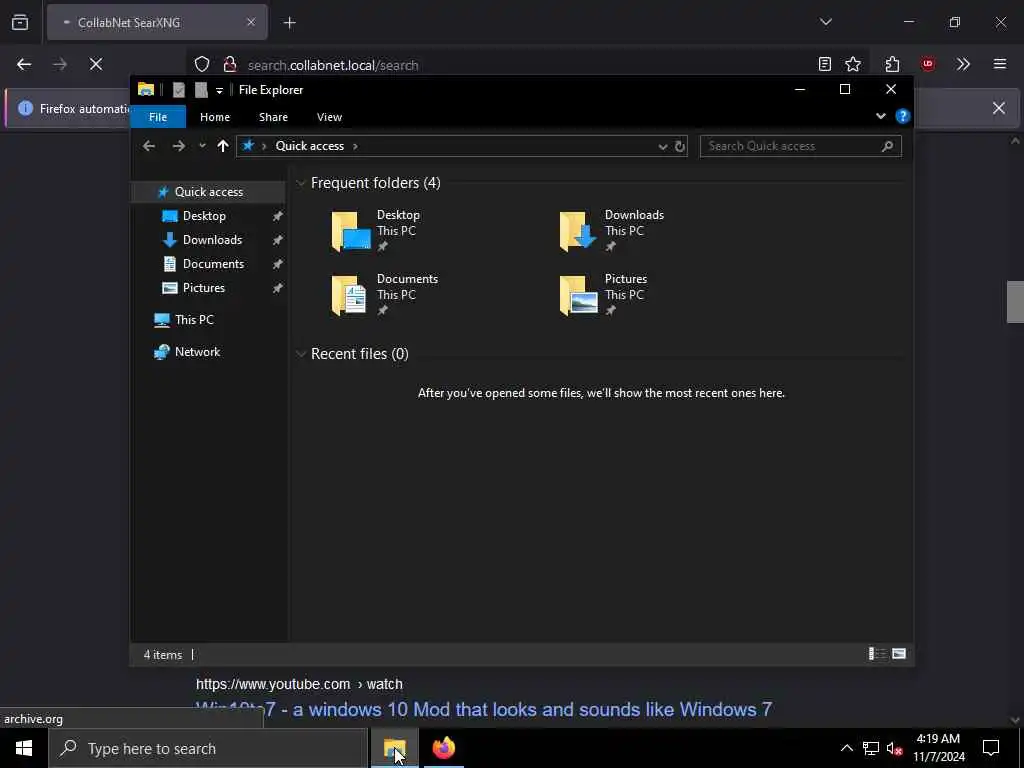Open the uBlock Origin extension icon
The width and height of the screenshot is (1024, 768).
[928, 64]
